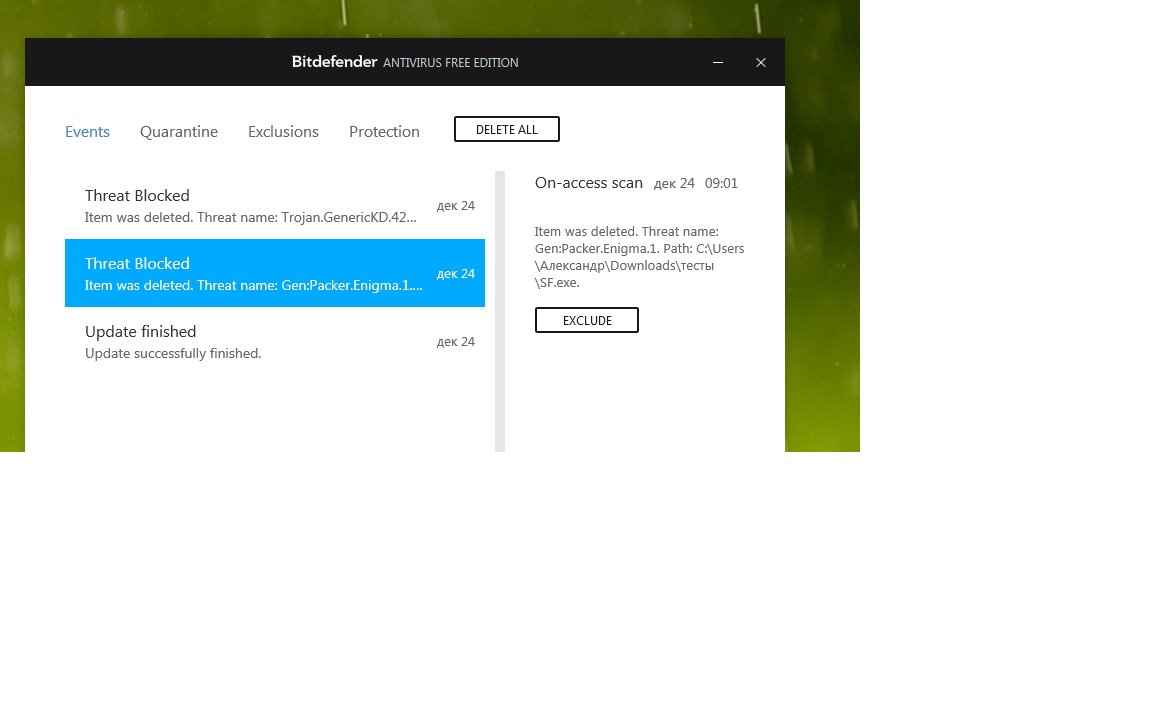Screen dimensions: 1152x720
Task: Go to the Protection tab
Action: (x=384, y=132)
